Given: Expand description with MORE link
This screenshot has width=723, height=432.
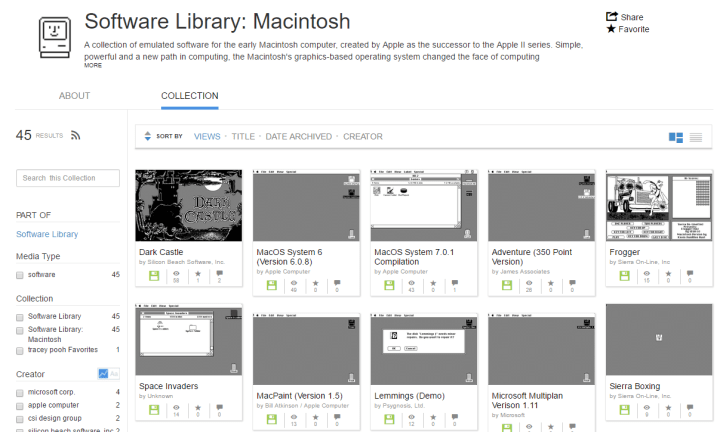Looking at the screenshot, I should tap(92, 66).
